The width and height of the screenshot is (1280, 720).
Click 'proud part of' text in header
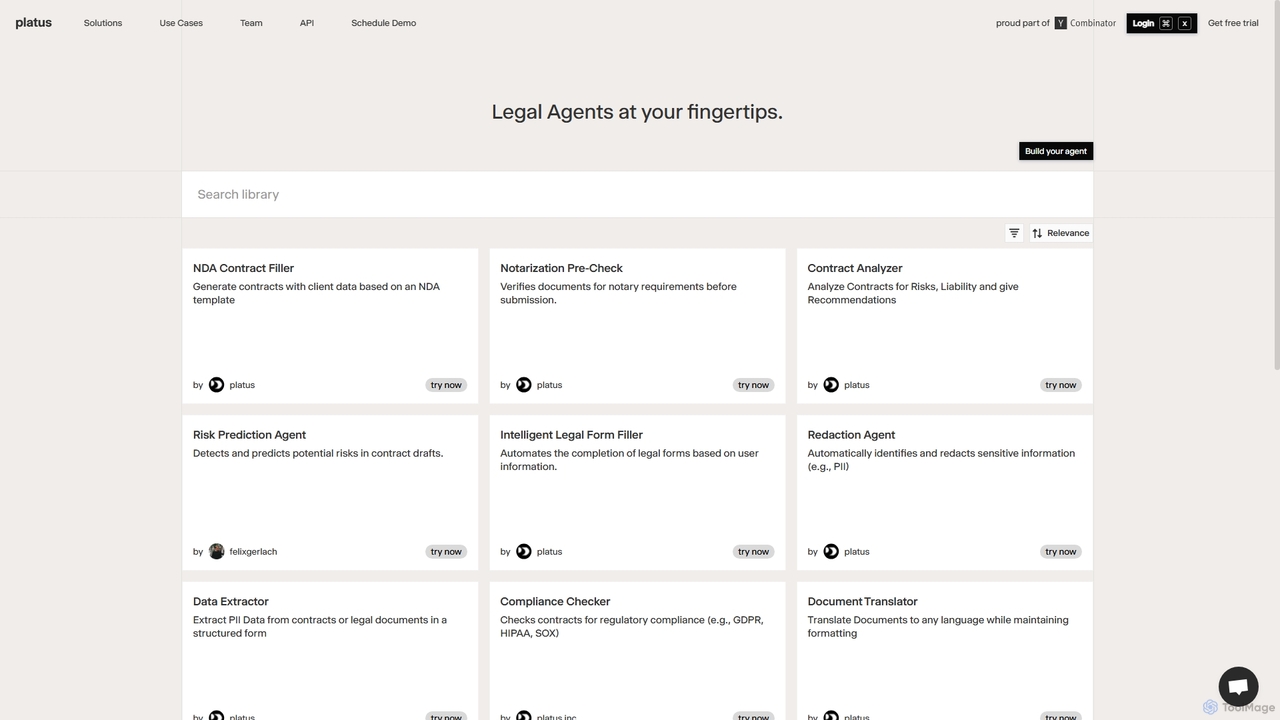click(x=1023, y=23)
